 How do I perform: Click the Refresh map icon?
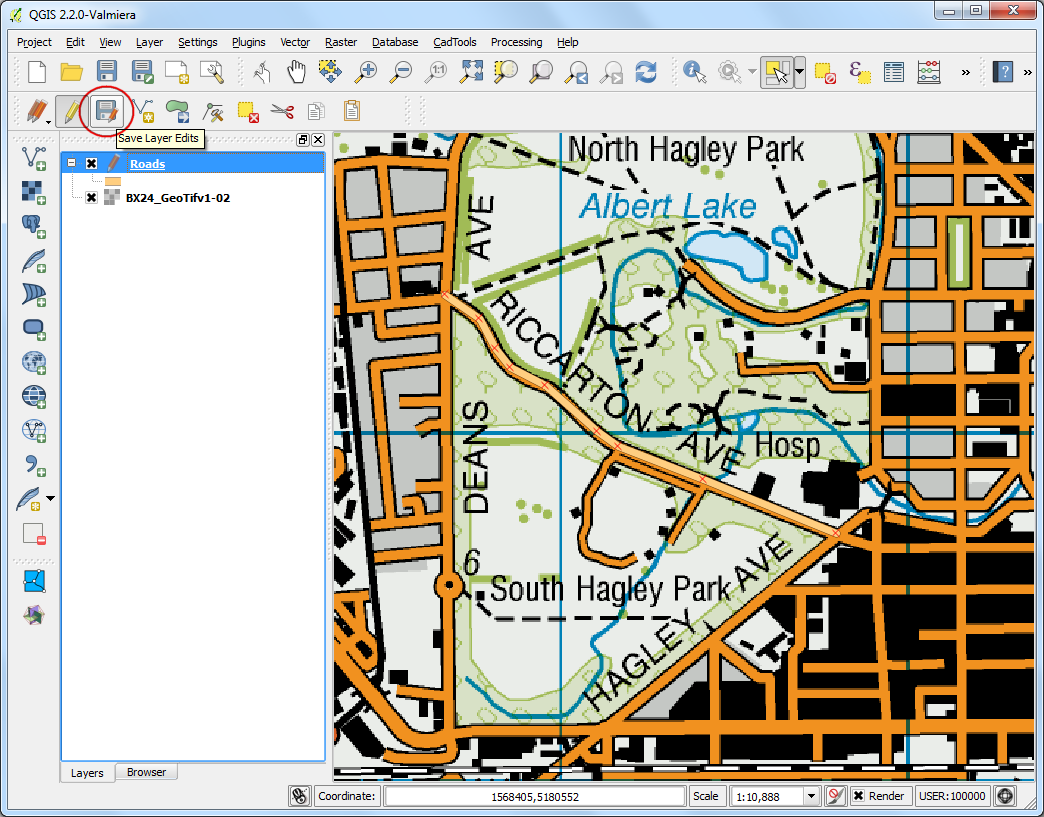(x=647, y=72)
